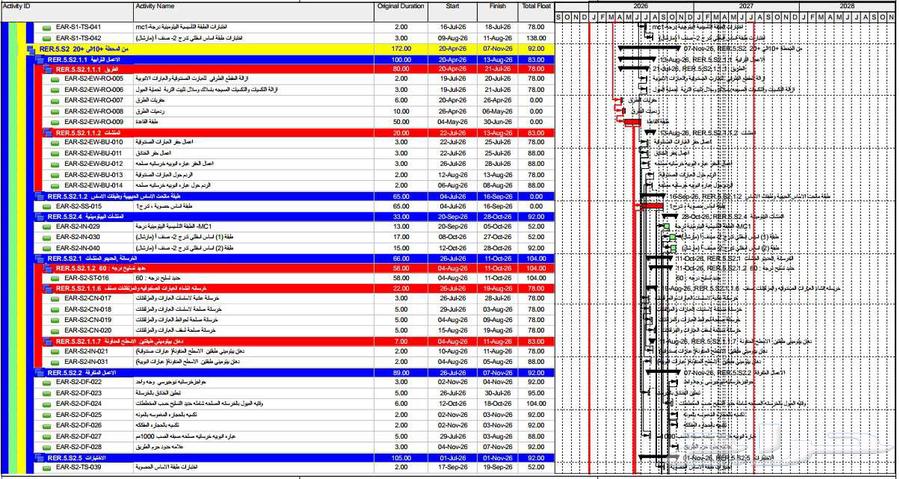Viewport: 900px width, 479px height.
Task: Click the 172.00 duration on RER.5.S2 band
Action: pyautogui.click(x=401, y=50)
